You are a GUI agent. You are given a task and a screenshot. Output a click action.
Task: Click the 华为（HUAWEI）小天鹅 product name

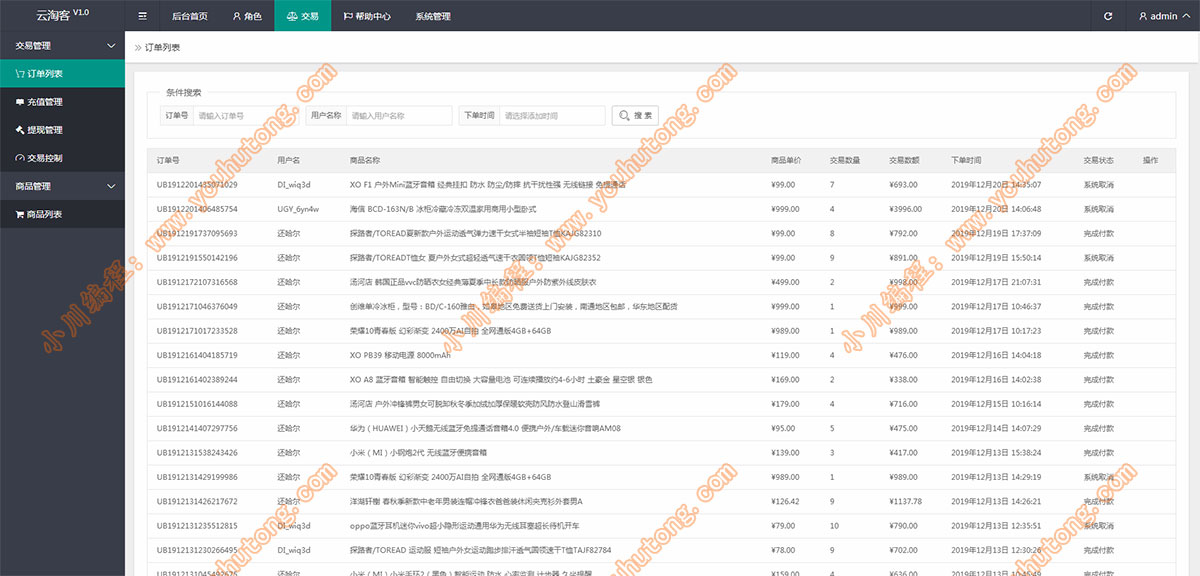pyautogui.click(x=485, y=428)
